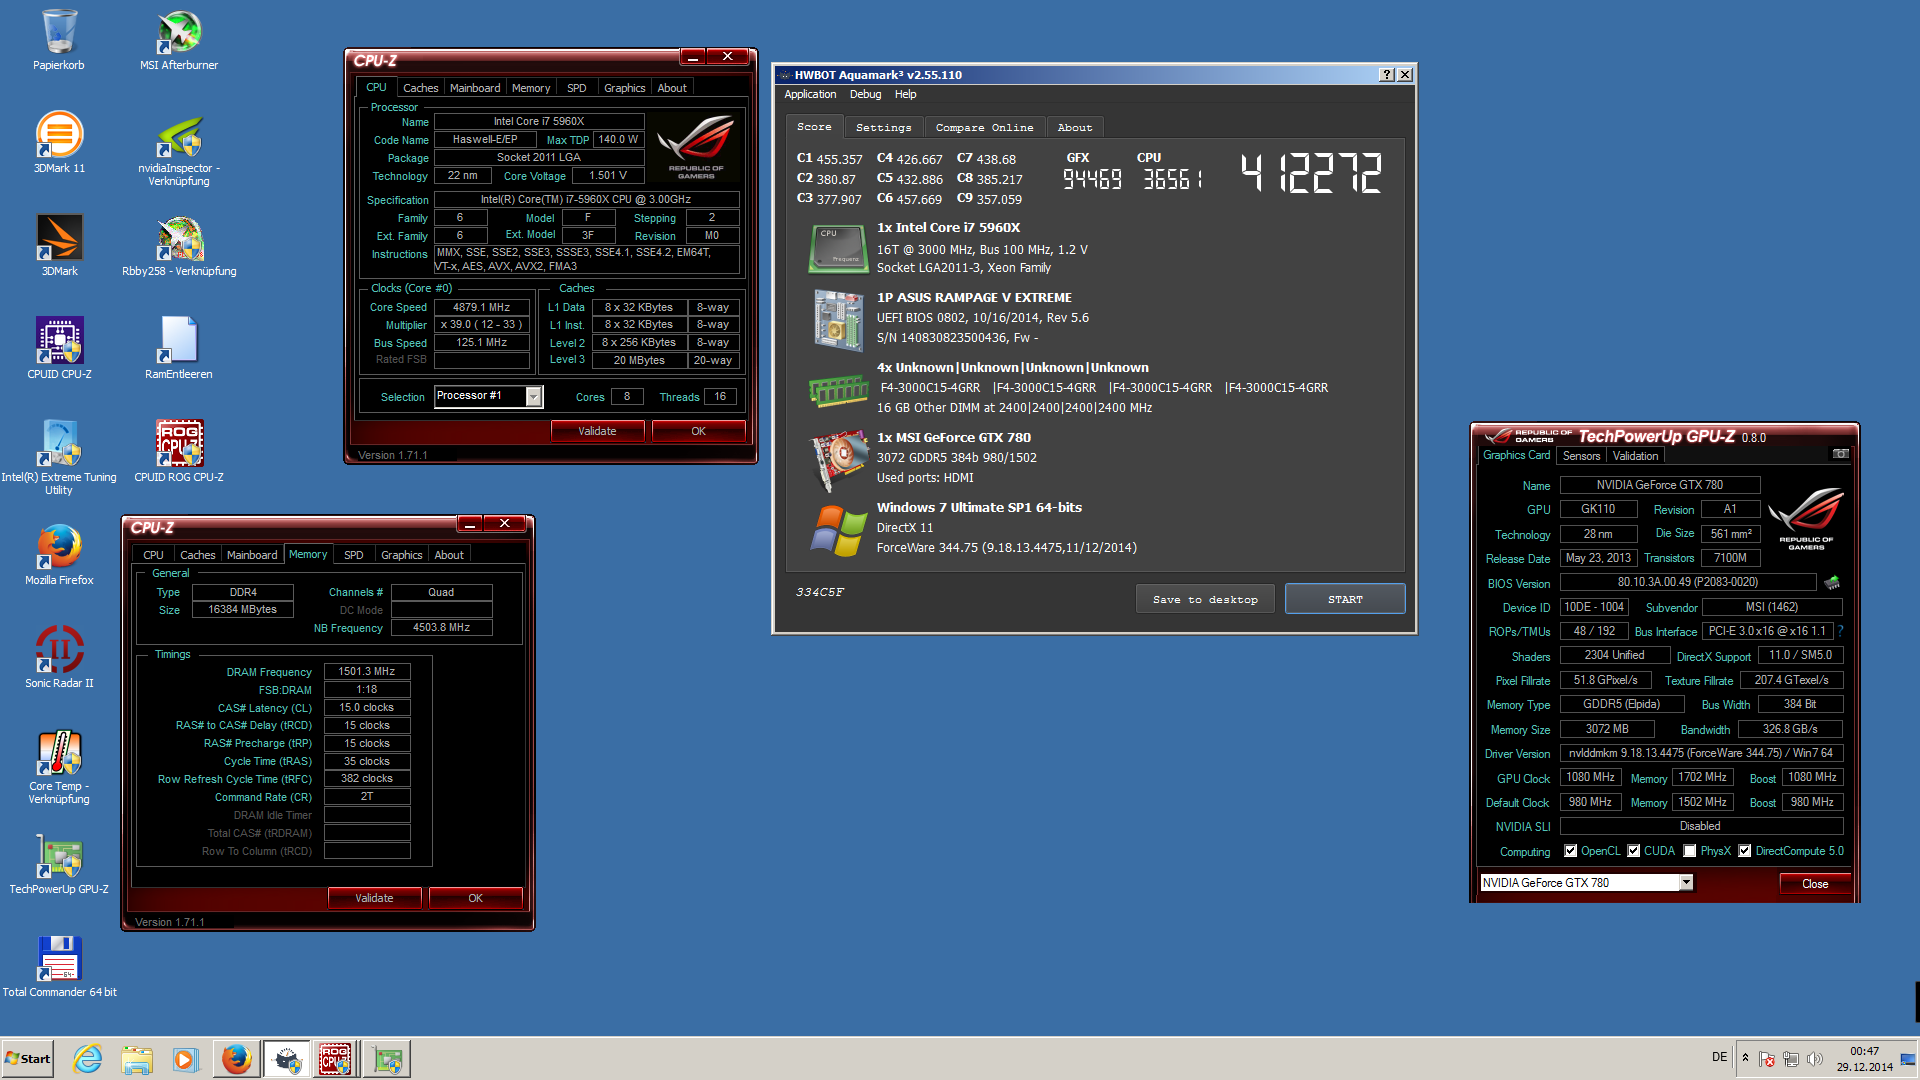This screenshot has width=1920, height=1080.
Task: Switch to the Sensors tab in GPU-Z
Action: (x=1581, y=456)
